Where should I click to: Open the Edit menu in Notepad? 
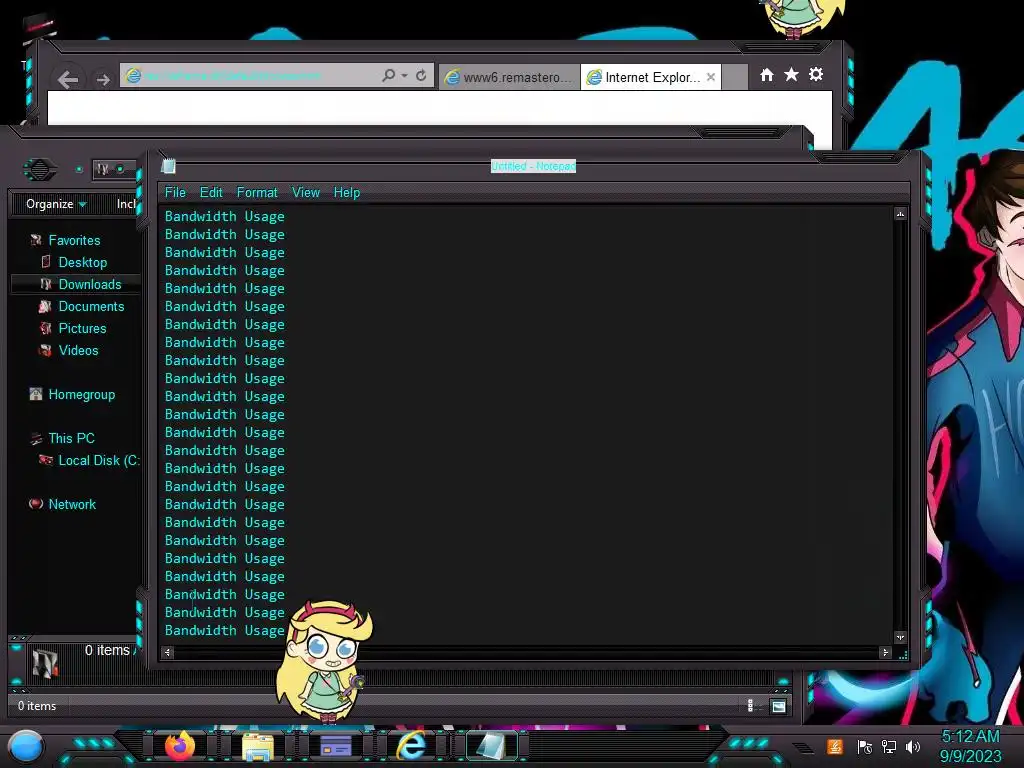tap(211, 193)
